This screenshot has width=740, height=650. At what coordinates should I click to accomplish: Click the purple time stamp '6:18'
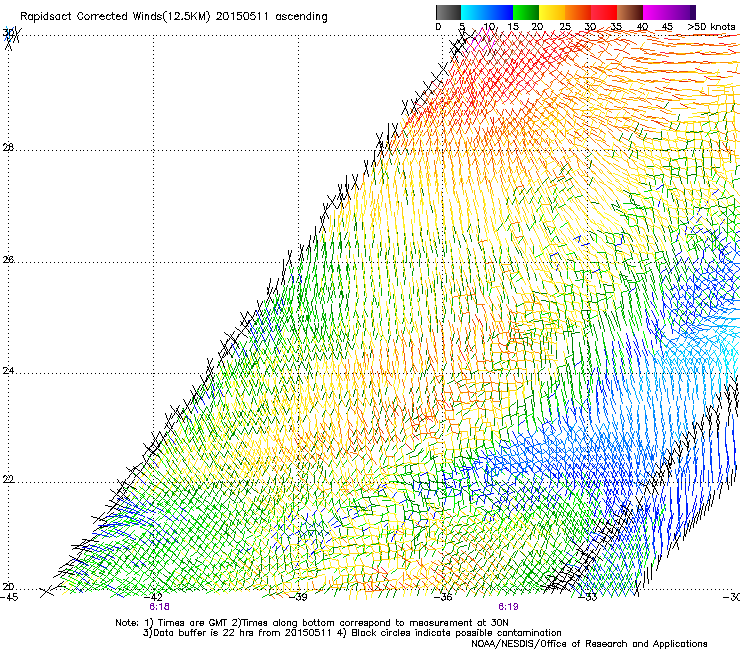click(159, 607)
